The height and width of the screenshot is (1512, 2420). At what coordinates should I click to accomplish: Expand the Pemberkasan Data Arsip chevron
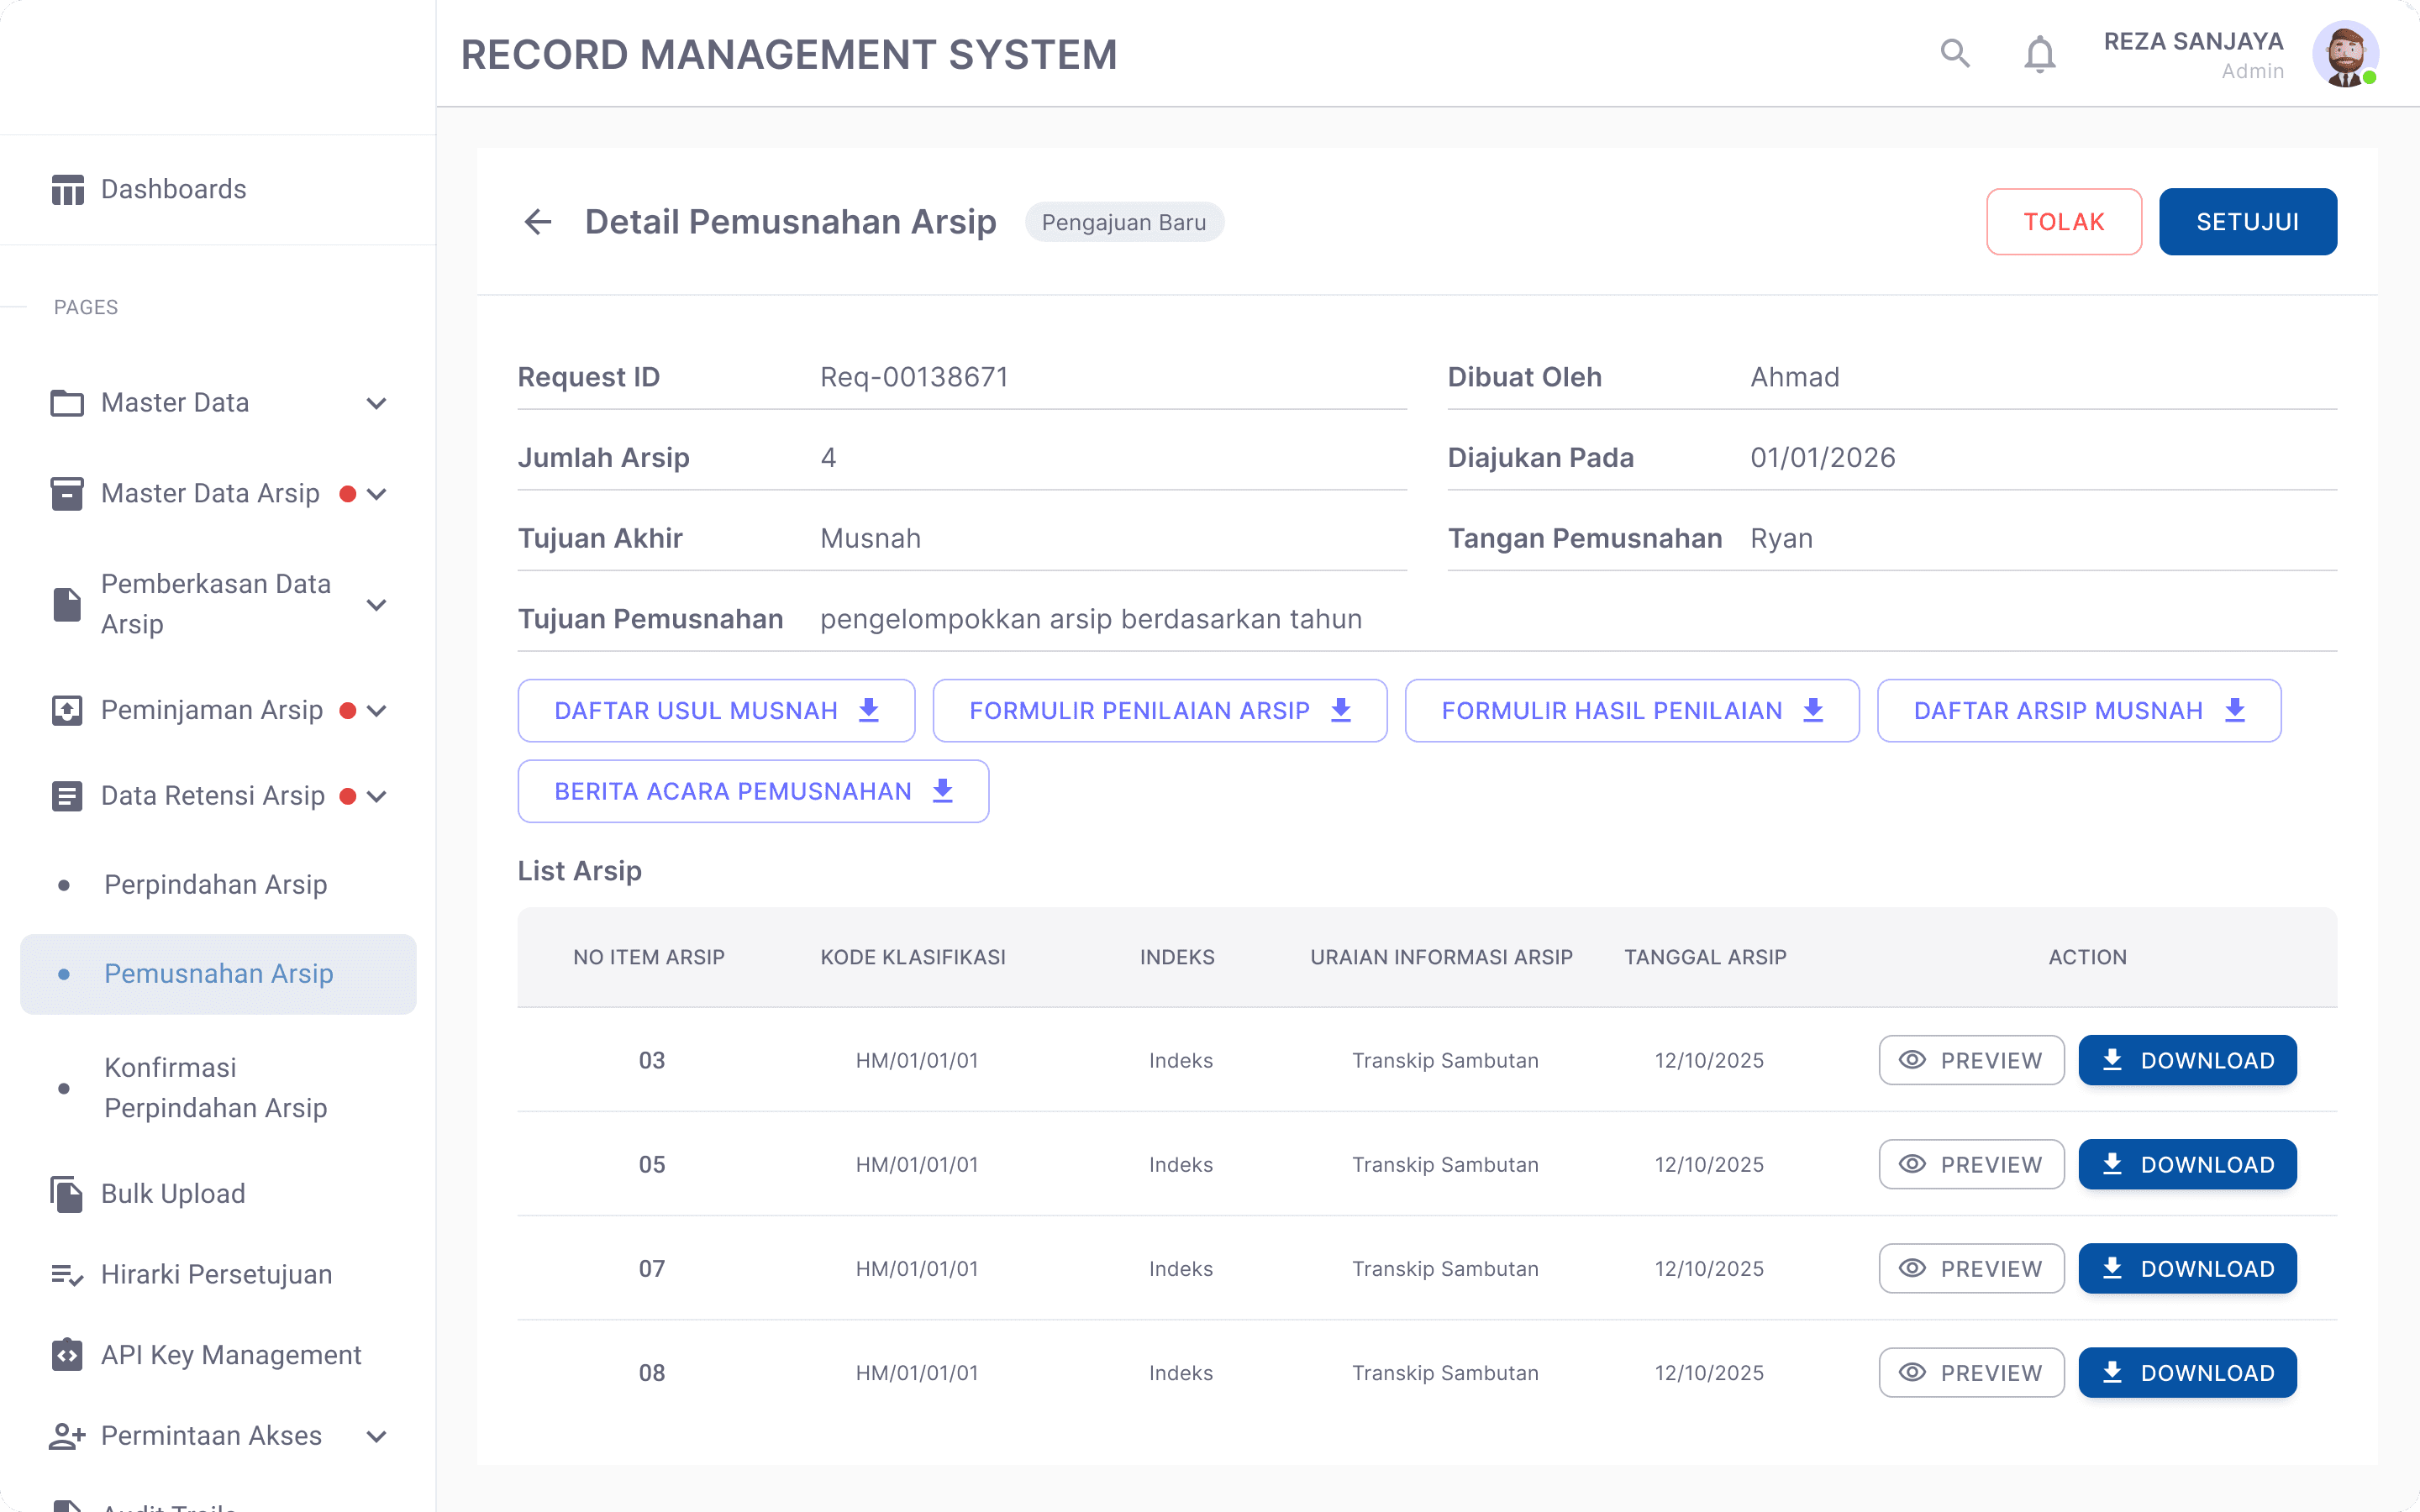(376, 605)
